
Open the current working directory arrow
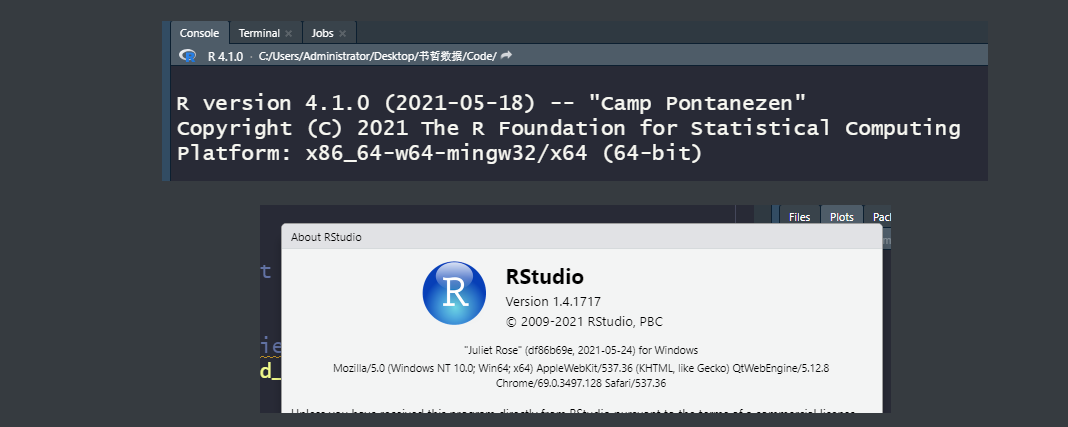[x=506, y=56]
